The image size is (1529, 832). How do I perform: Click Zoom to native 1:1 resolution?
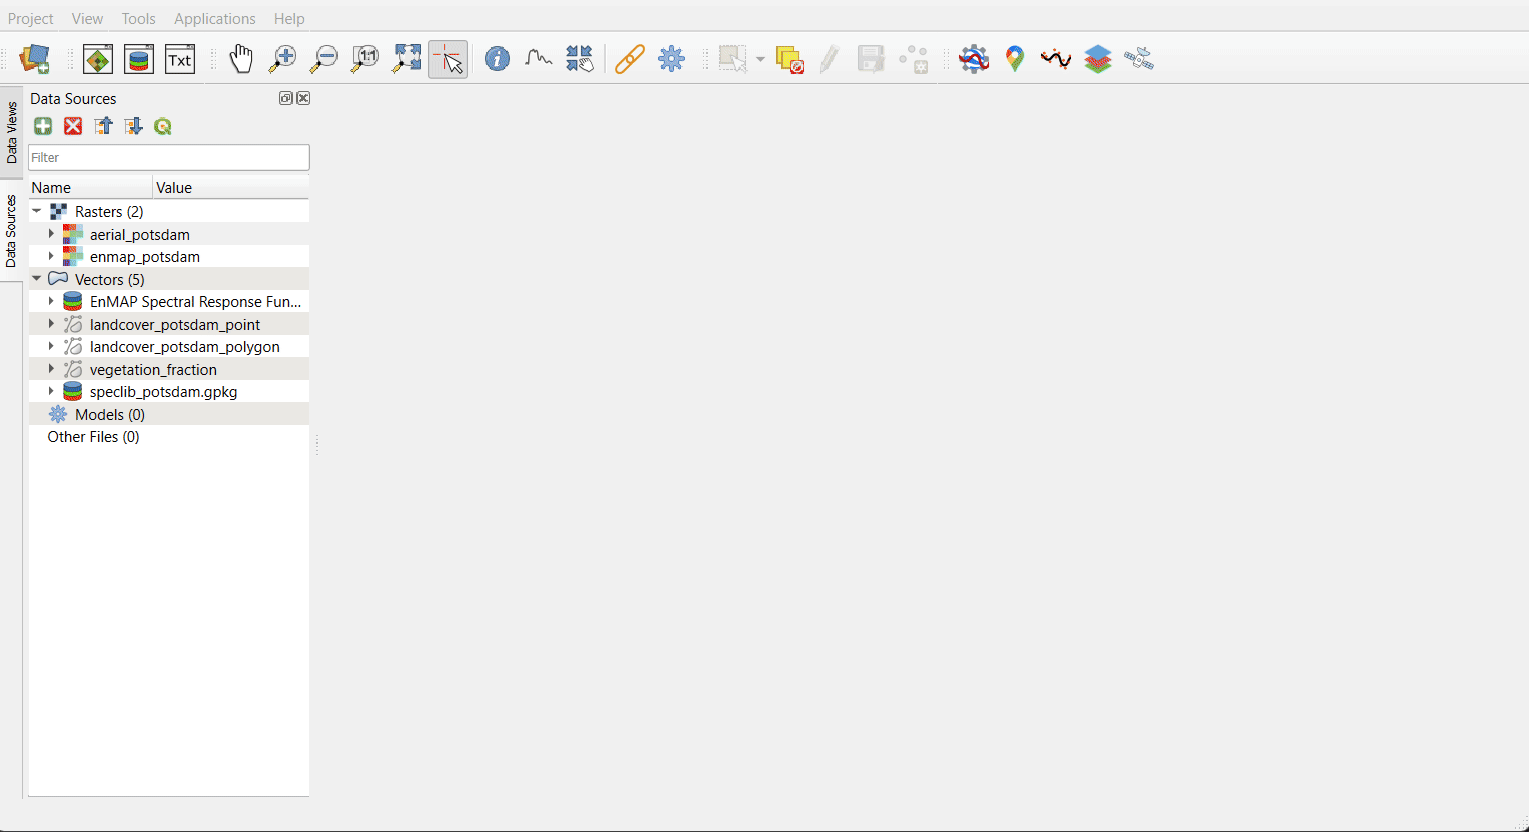[365, 60]
